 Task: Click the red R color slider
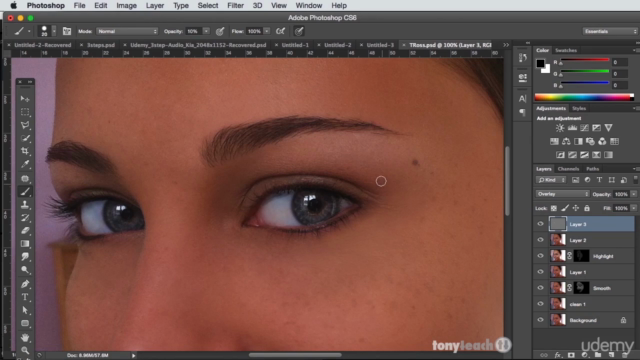584,61
